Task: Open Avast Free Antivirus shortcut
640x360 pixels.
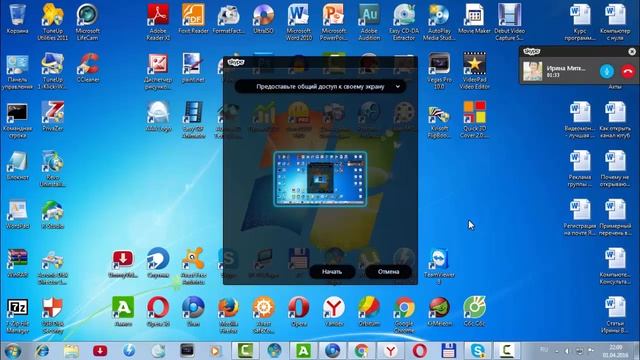Action: 193,266
